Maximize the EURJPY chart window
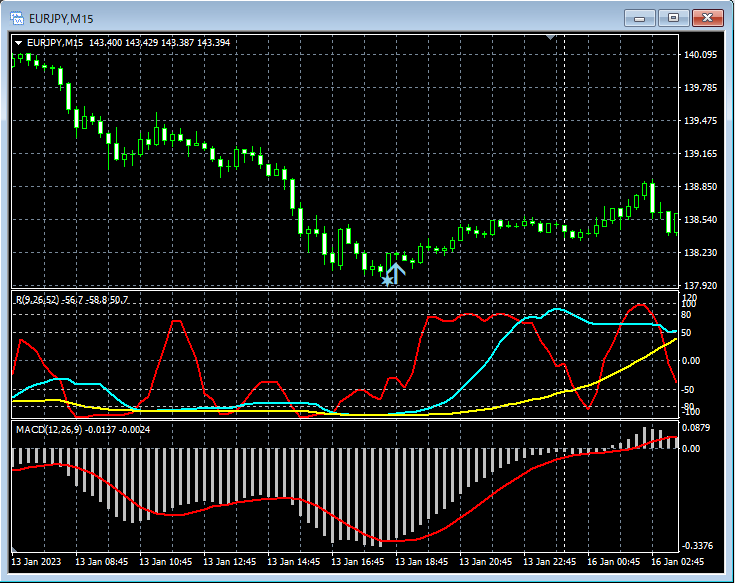Viewport: 736px width, 583px height. coord(673,17)
